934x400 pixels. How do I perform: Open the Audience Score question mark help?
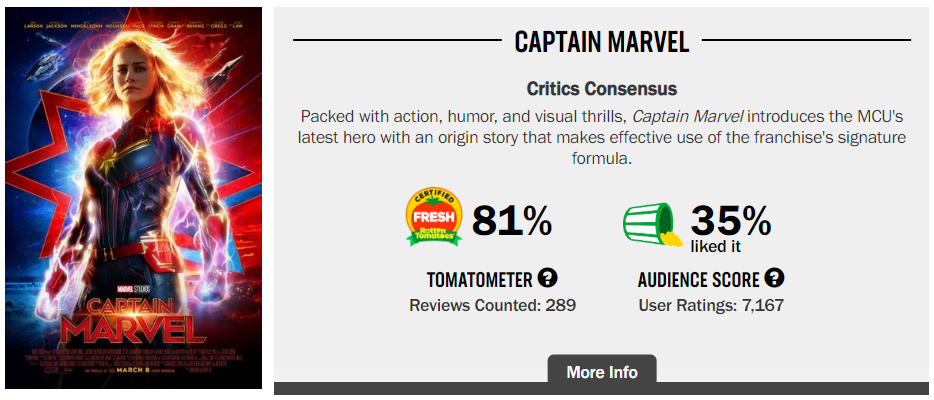[x=774, y=278]
